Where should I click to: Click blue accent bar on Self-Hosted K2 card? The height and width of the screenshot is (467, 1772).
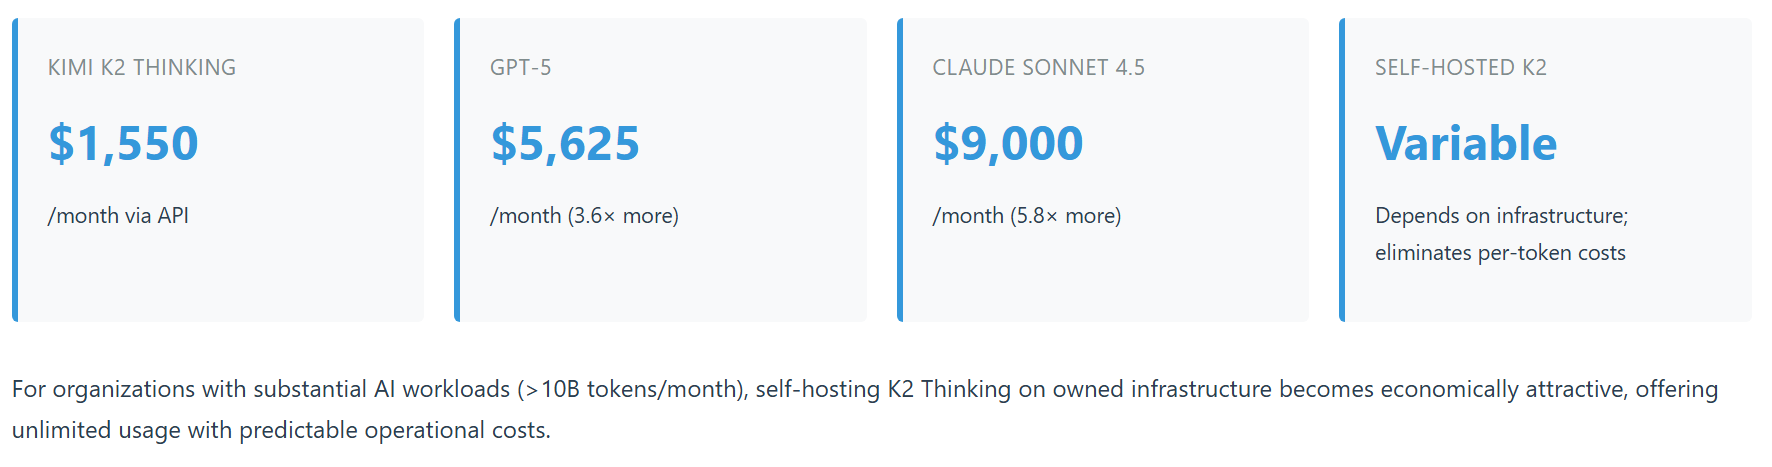coord(1342,170)
